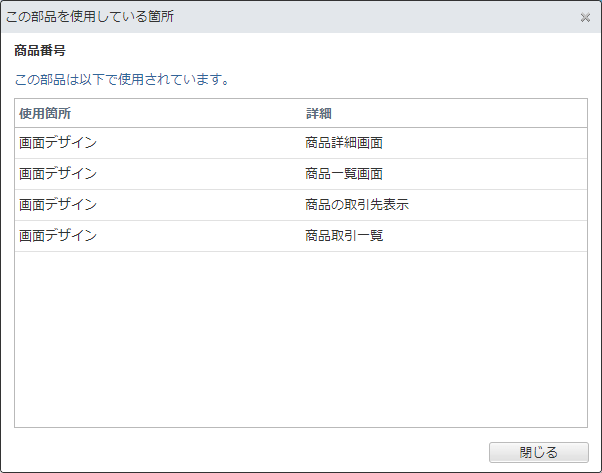
Task: Select the 商品詳細画面 row
Action: 301,143
